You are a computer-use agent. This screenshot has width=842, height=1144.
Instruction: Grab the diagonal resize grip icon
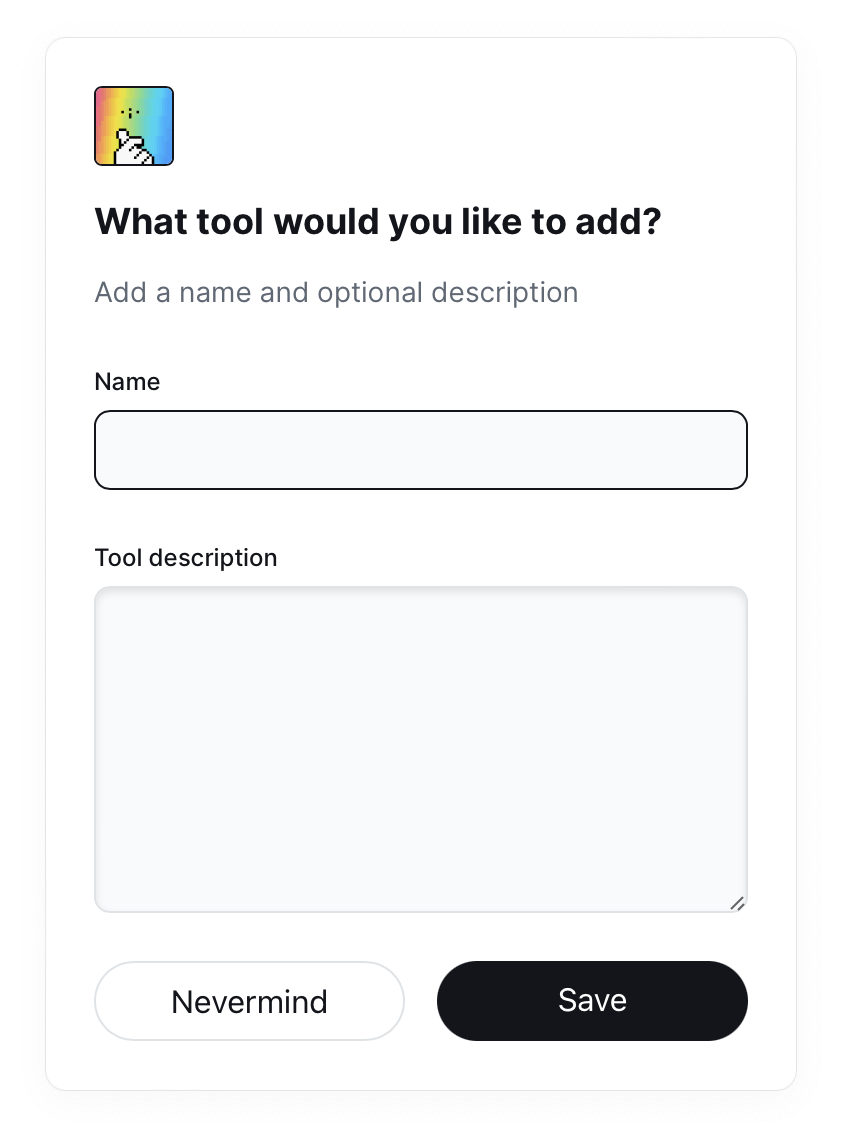click(737, 903)
